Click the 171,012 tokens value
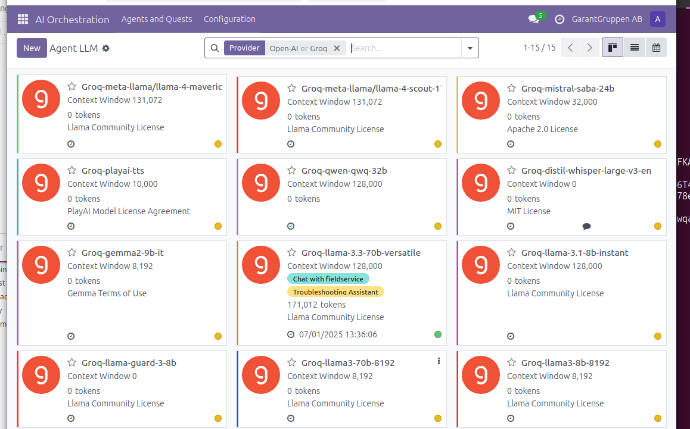The image size is (690, 429). (x=316, y=304)
